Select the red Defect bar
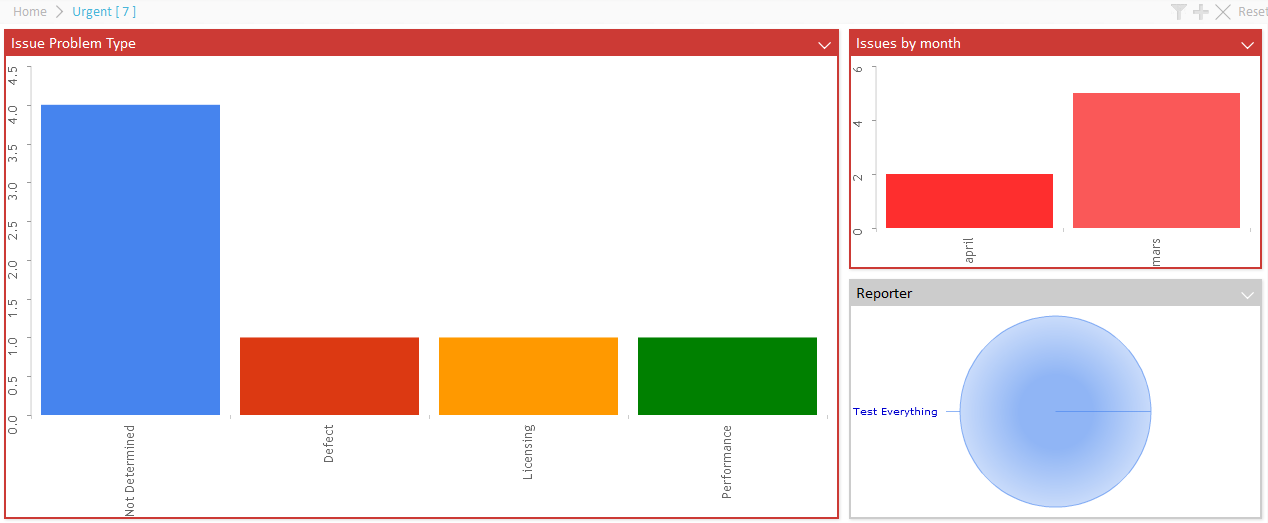Image resolution: width=1268 pixels, height=523 pixels. (329, 376)
